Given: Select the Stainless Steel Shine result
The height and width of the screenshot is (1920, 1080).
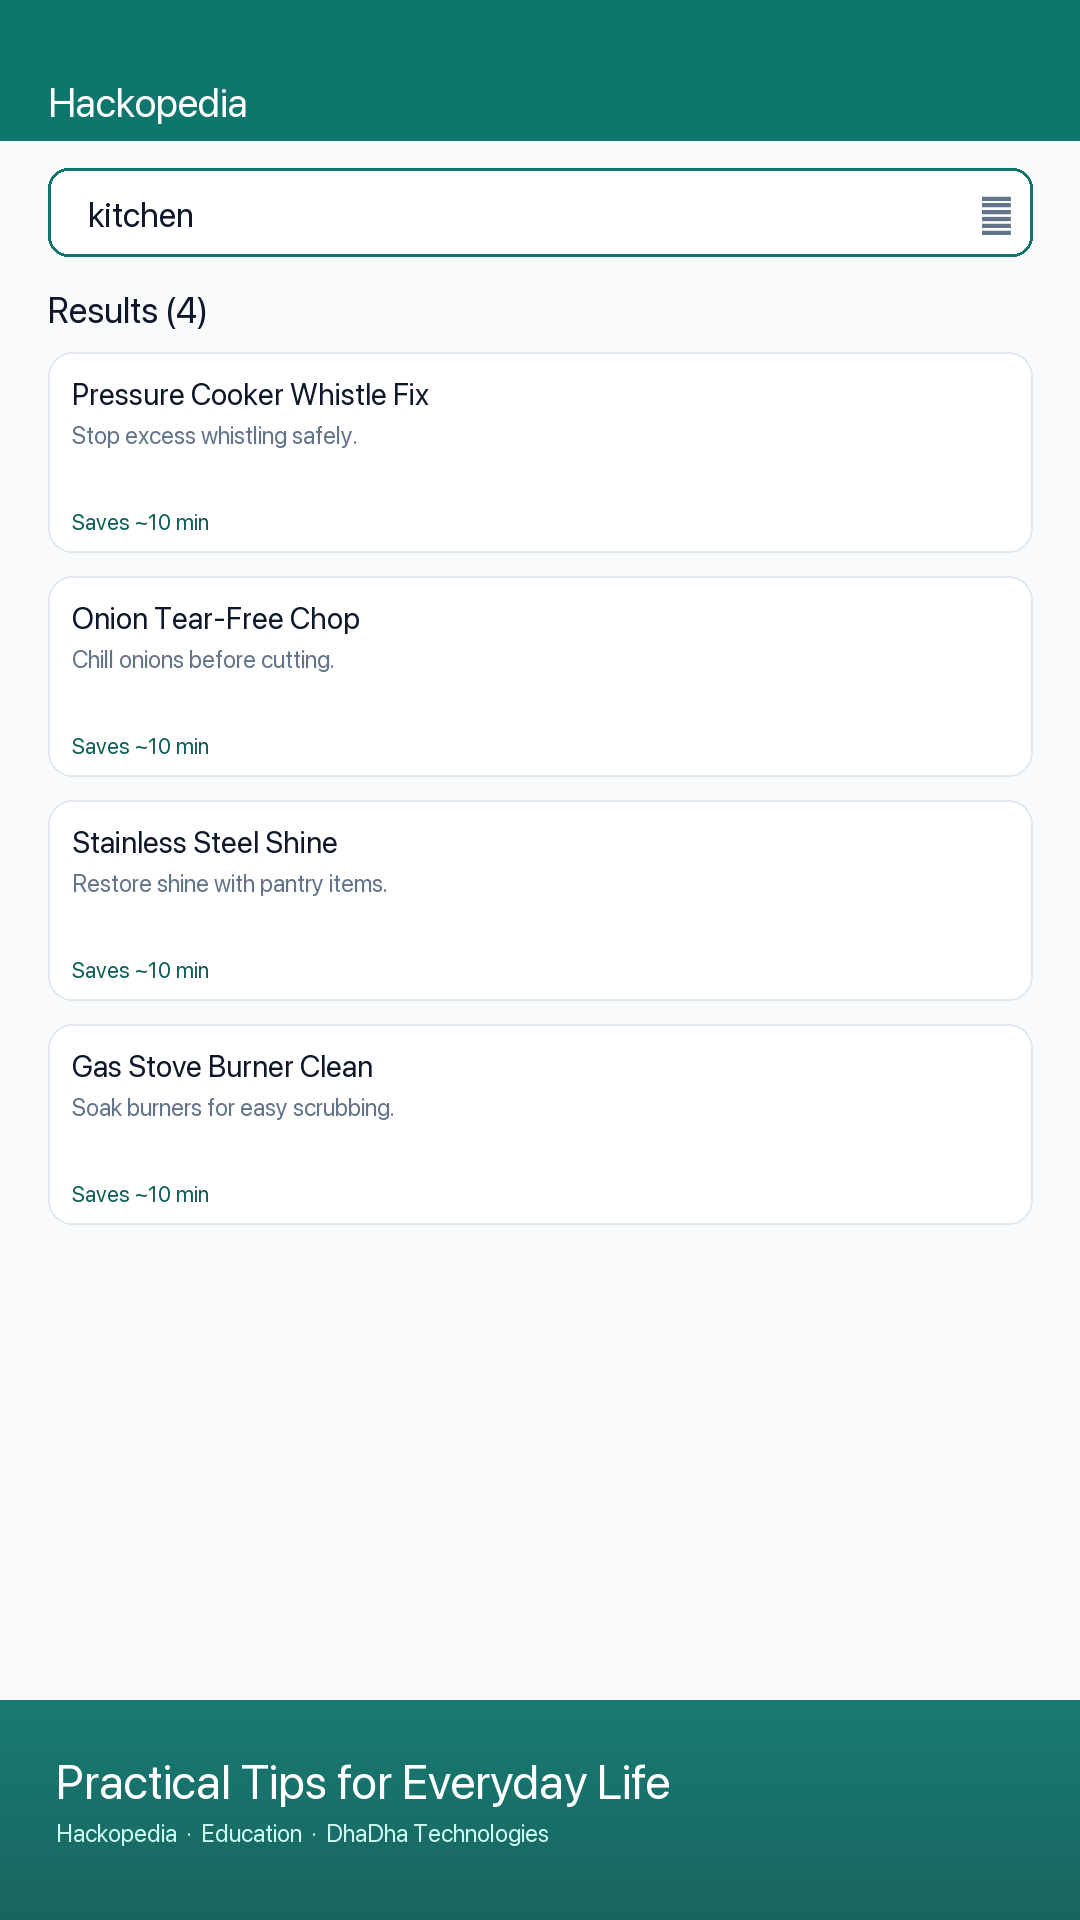Looking at the screenshot, I should coord(540,900).
